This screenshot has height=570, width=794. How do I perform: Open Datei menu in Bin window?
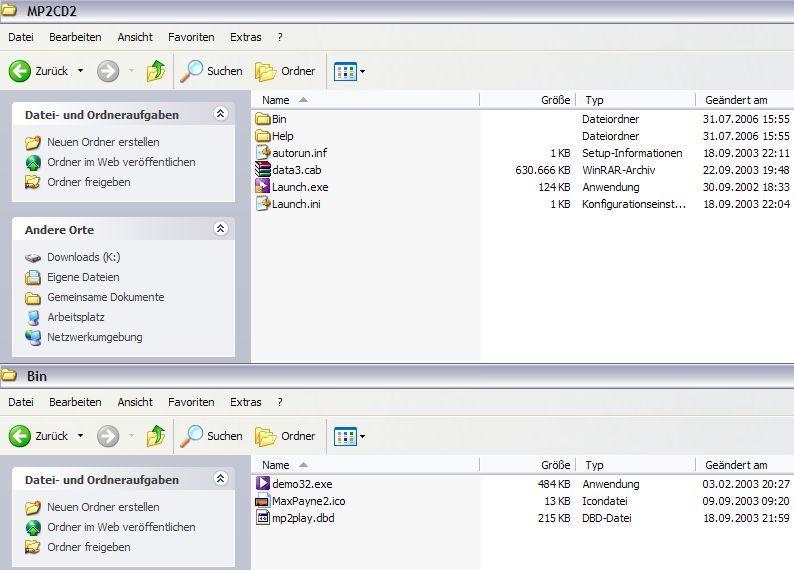21,402
